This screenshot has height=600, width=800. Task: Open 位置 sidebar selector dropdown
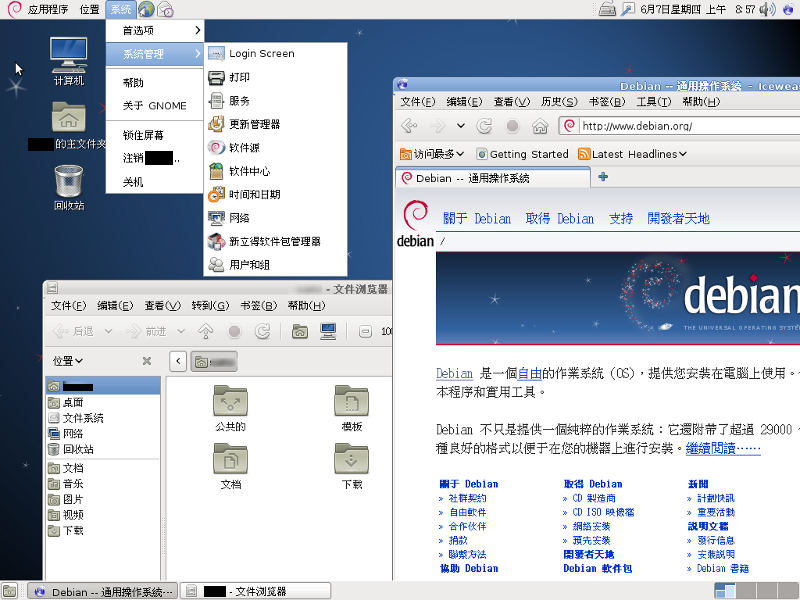click(x=68, y=361)
